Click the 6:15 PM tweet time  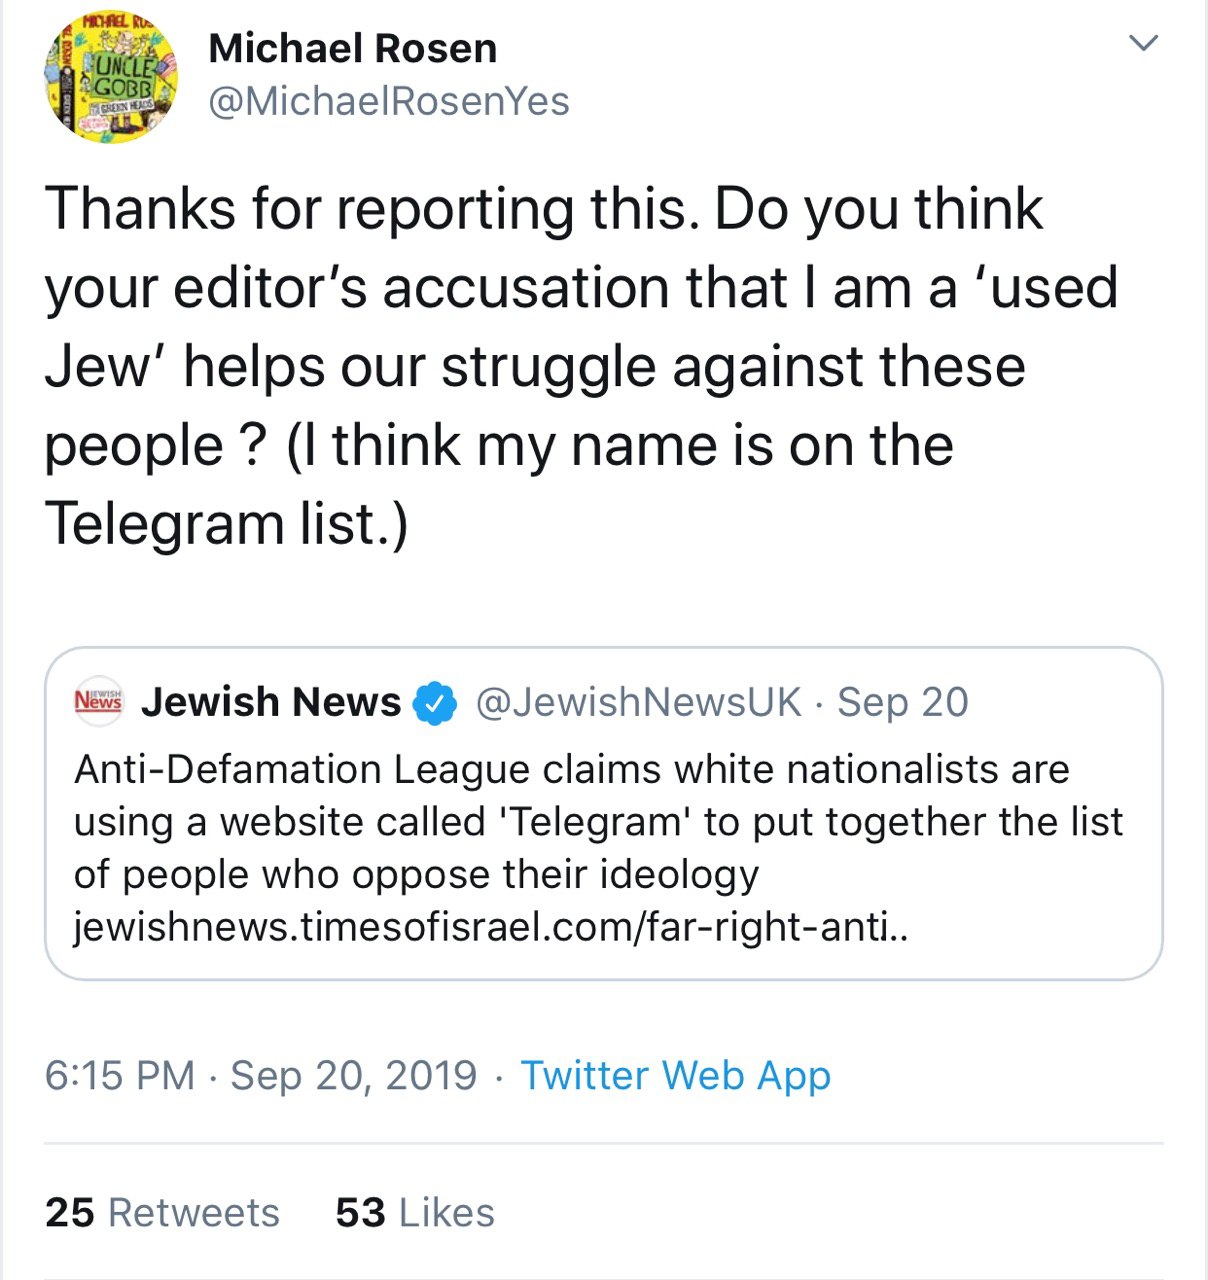120,1075
